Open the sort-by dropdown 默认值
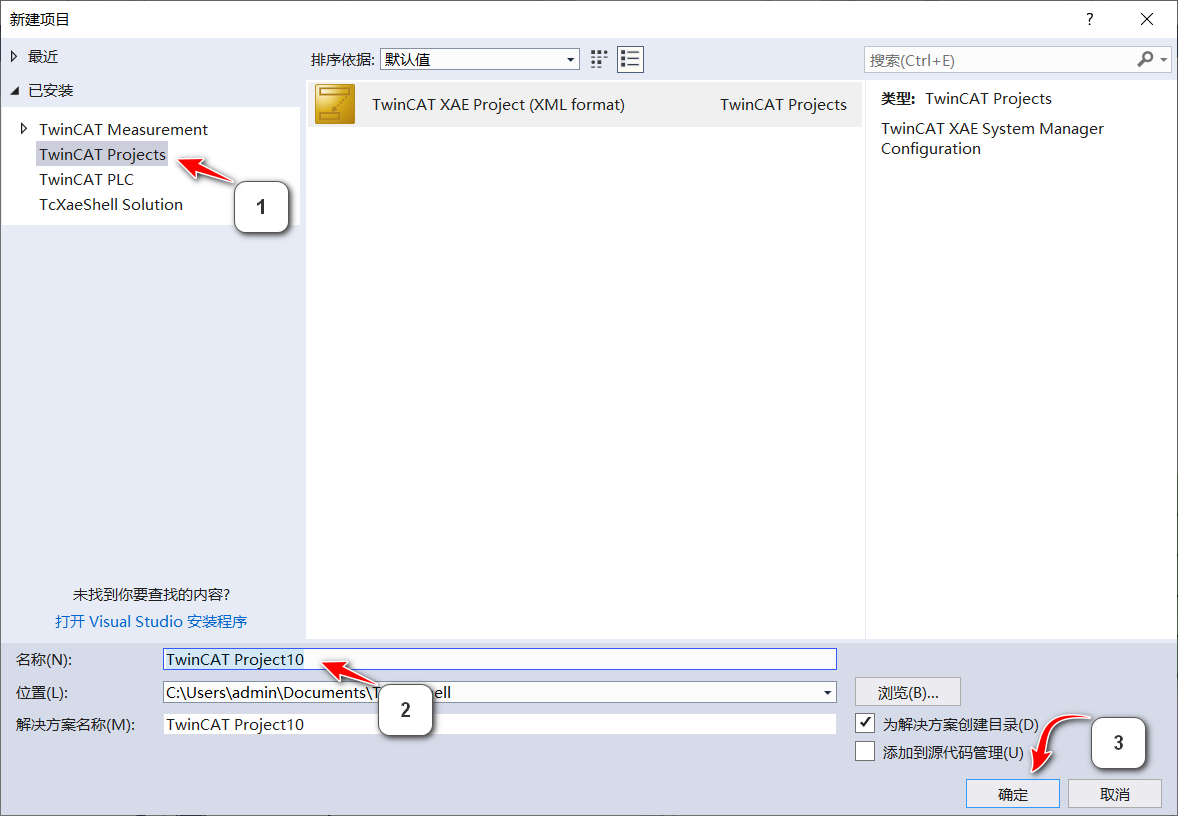The height and width of the screenshot is (816, 1178). coord(480,59)
